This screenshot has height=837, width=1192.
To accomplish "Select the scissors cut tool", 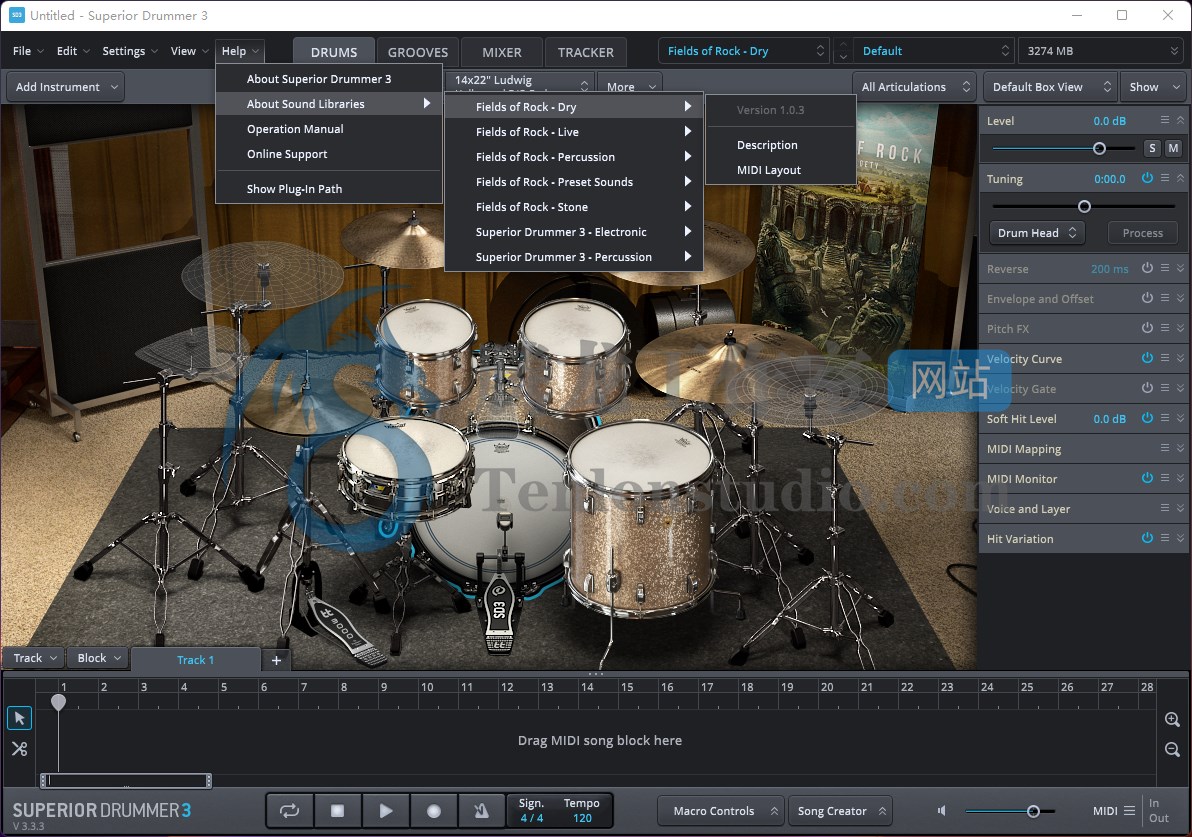I will 20,749.
